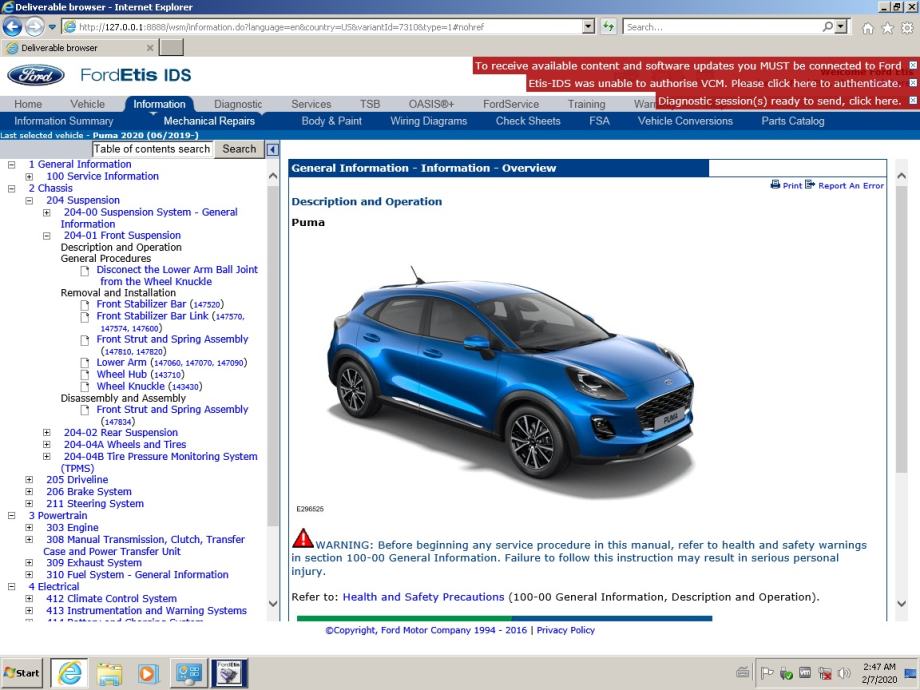Open the Wiring Diagrams sub-tab
920x690 pixels.
coord(428,121)
